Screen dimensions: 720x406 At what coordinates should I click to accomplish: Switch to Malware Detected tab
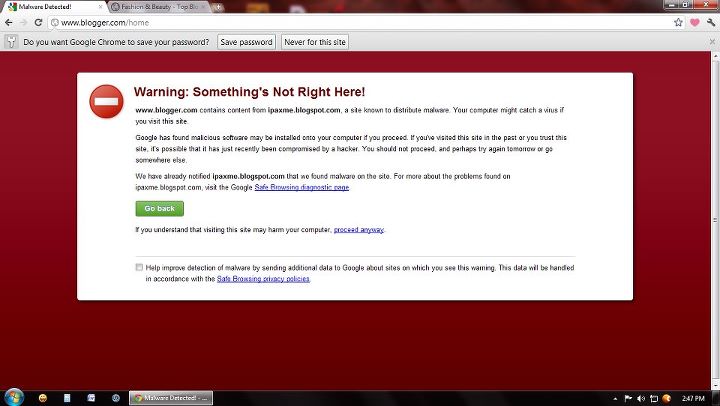click(54, 7)
